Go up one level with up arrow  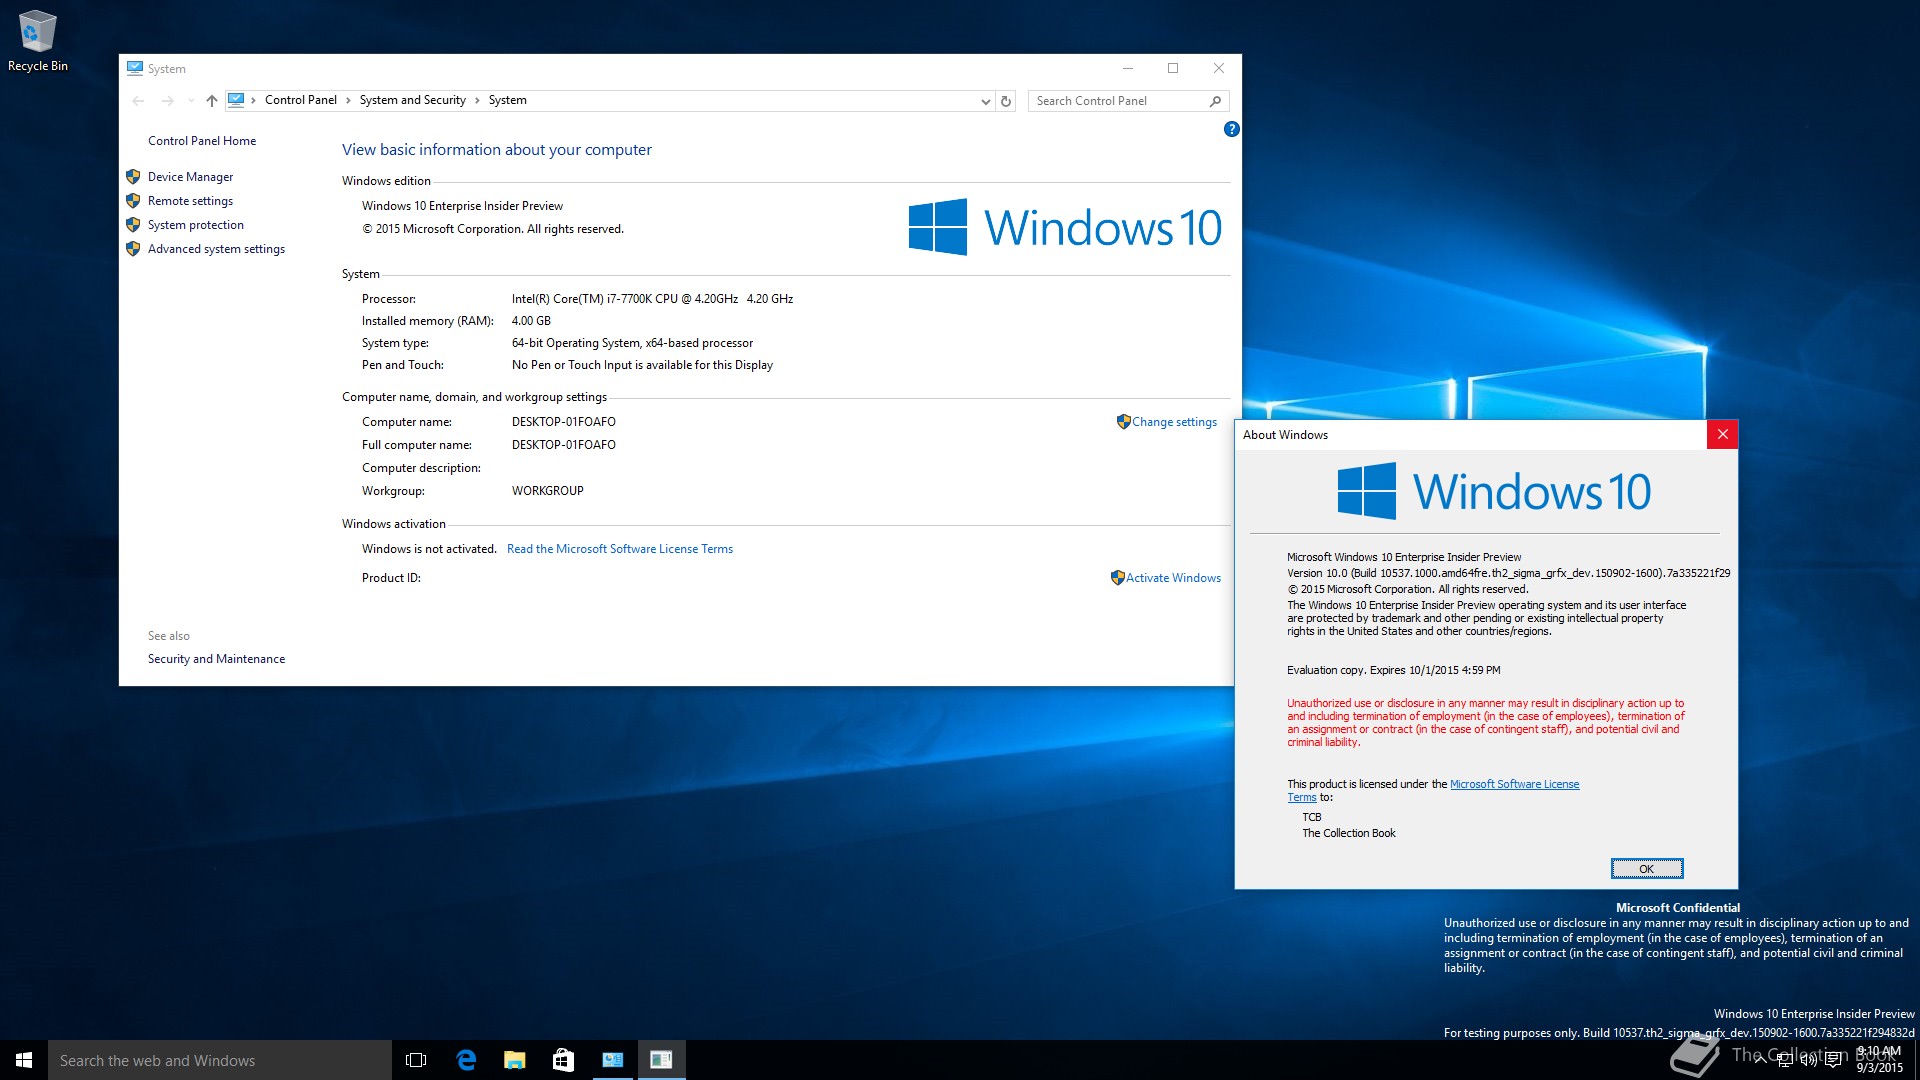click(211, 101)
